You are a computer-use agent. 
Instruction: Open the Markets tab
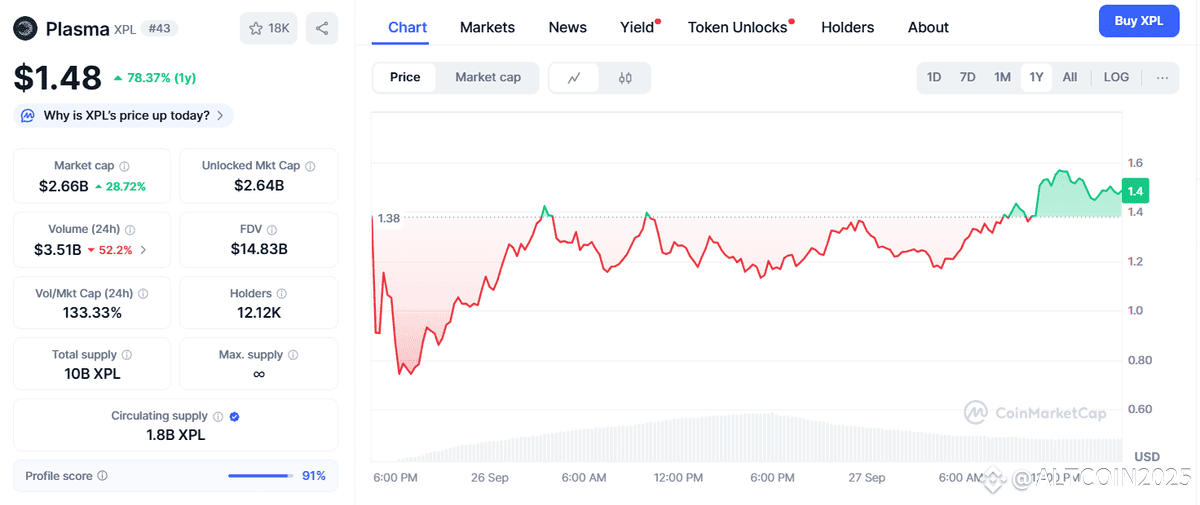coord(487,27)
